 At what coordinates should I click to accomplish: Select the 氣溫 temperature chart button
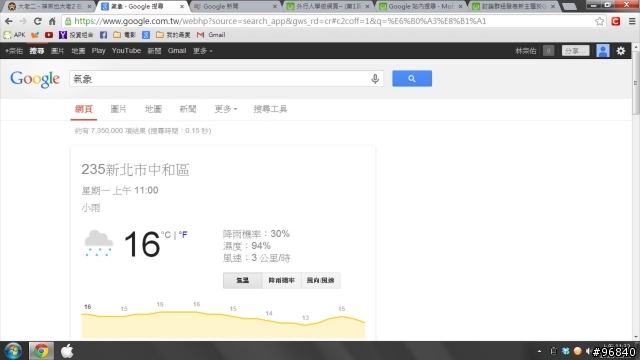click(x=242, y=280)
